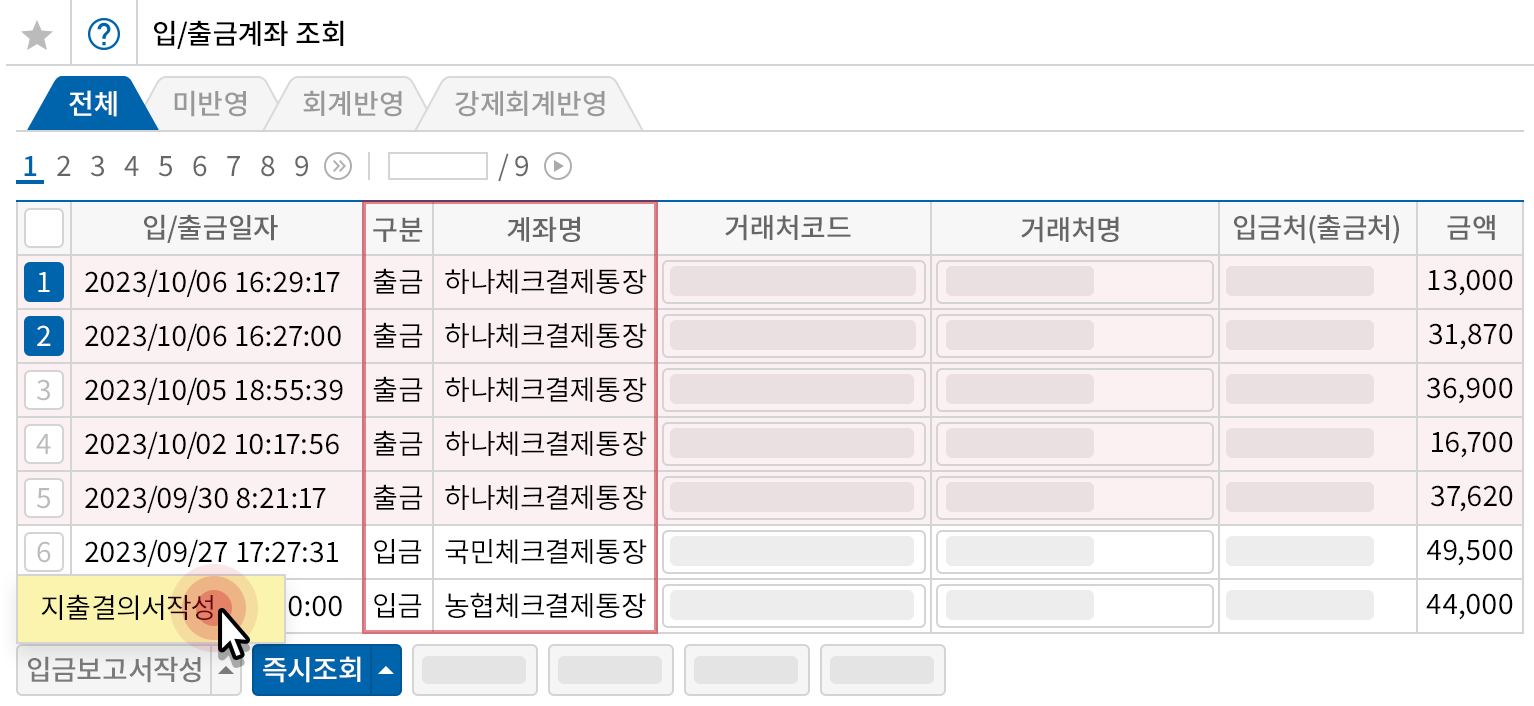Sort by the 금액 column header
Viewport: 1534px width, 706px height.
[1471, 229]
